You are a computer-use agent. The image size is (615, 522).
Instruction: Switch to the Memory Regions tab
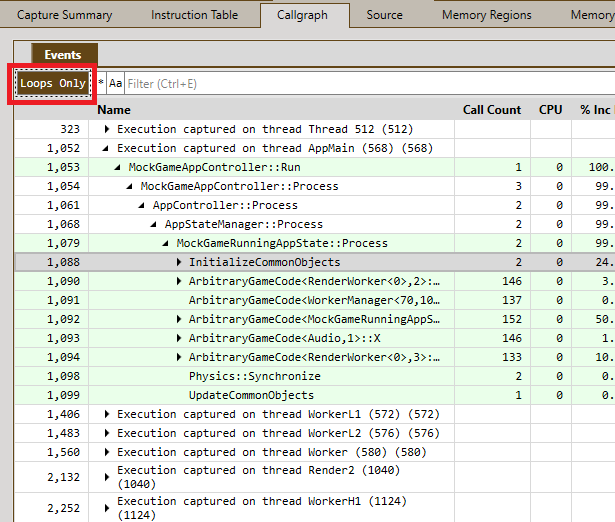coord(487,15)
